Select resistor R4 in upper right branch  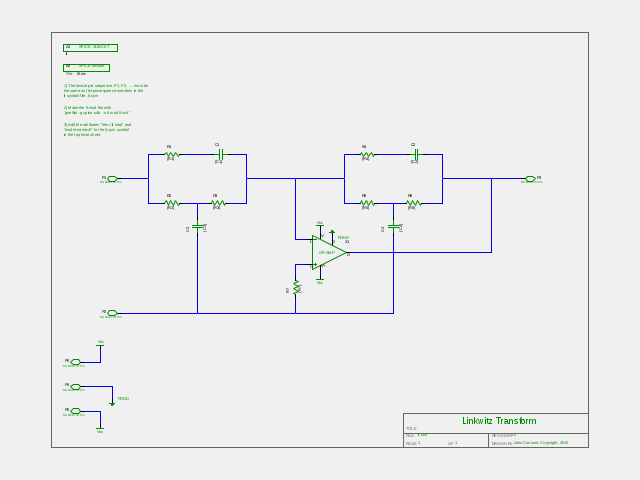point(367,155)
